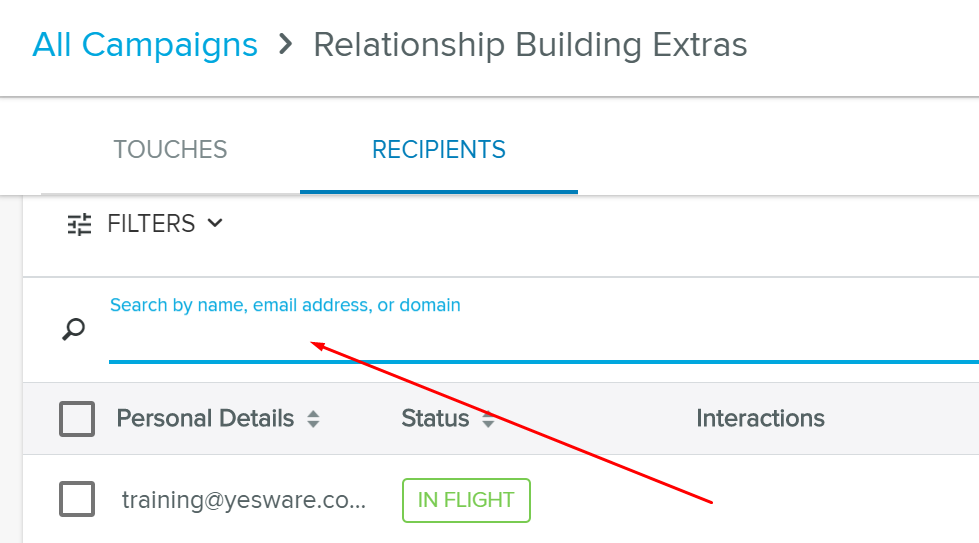Open the training@yesware.co recipient entry
This screenshot has width=979, height=543.
click(x=244, y=500)
